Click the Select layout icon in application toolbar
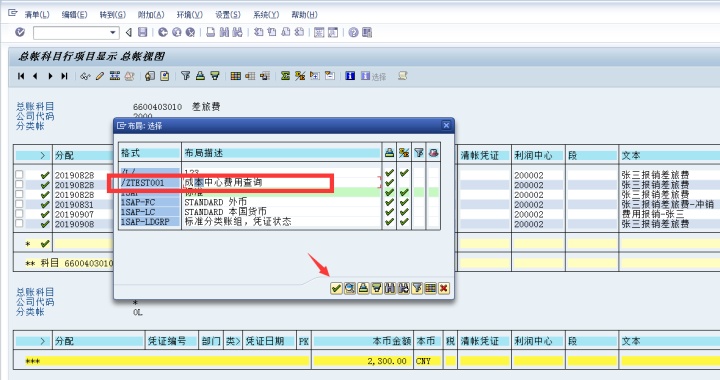This screenshot has height=380, width=720. click(250, 76)
